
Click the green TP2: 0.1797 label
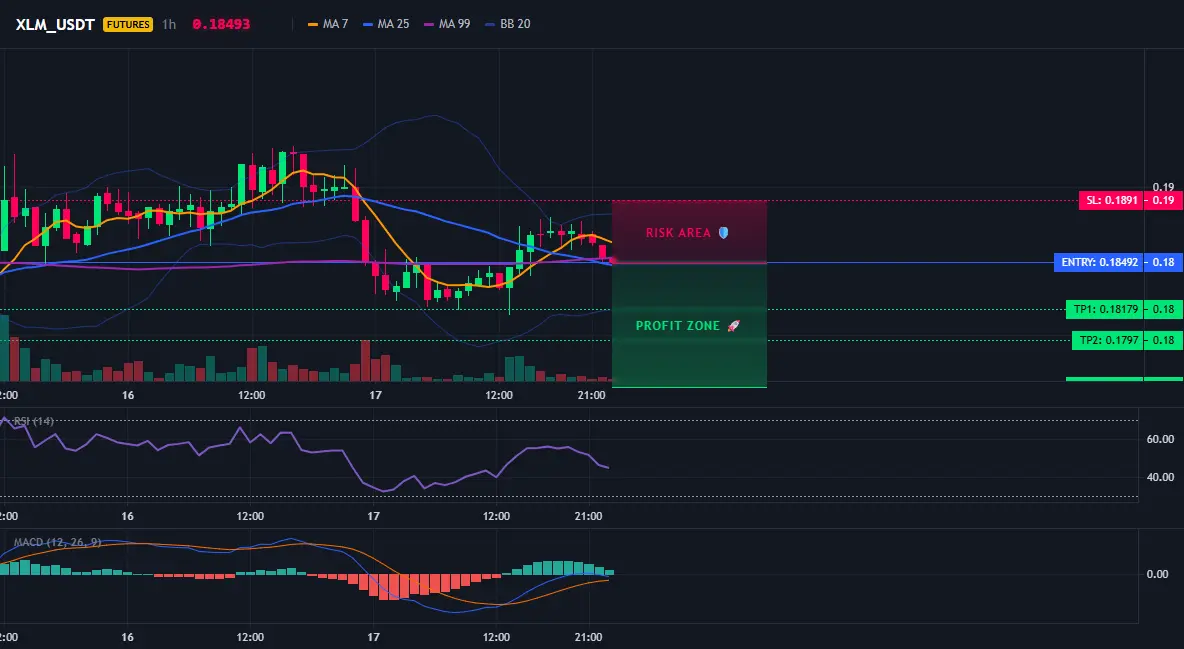1108,340
